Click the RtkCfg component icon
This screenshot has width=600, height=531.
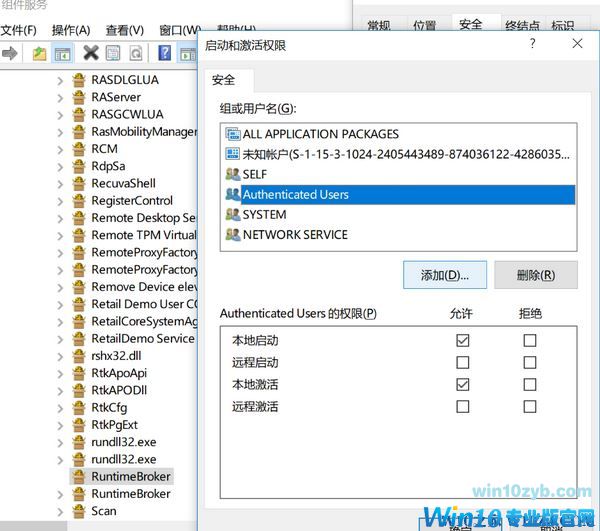pos(79,407)
